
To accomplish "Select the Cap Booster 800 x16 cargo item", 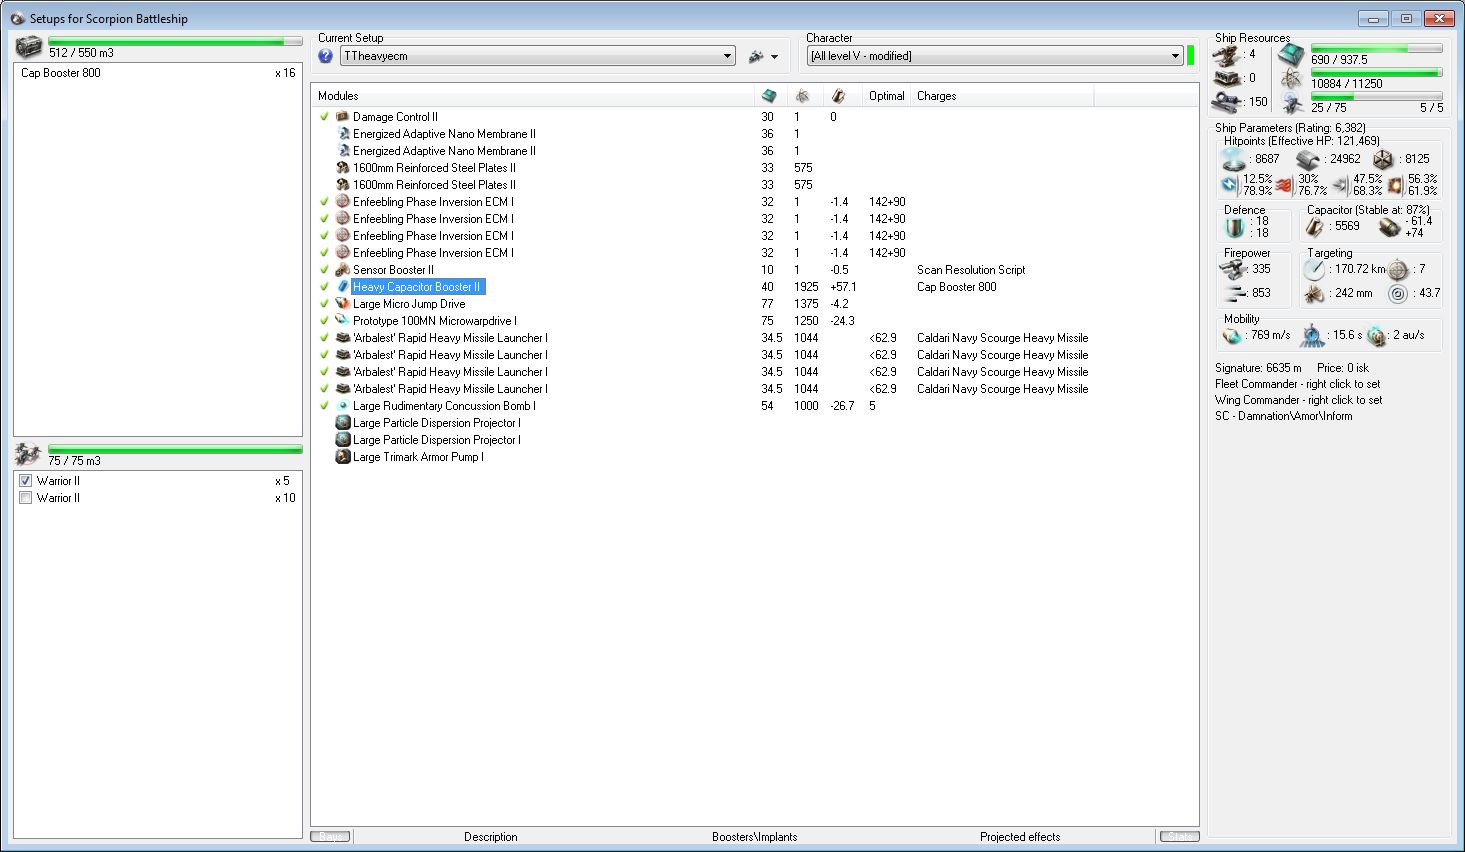I will 158,73.
